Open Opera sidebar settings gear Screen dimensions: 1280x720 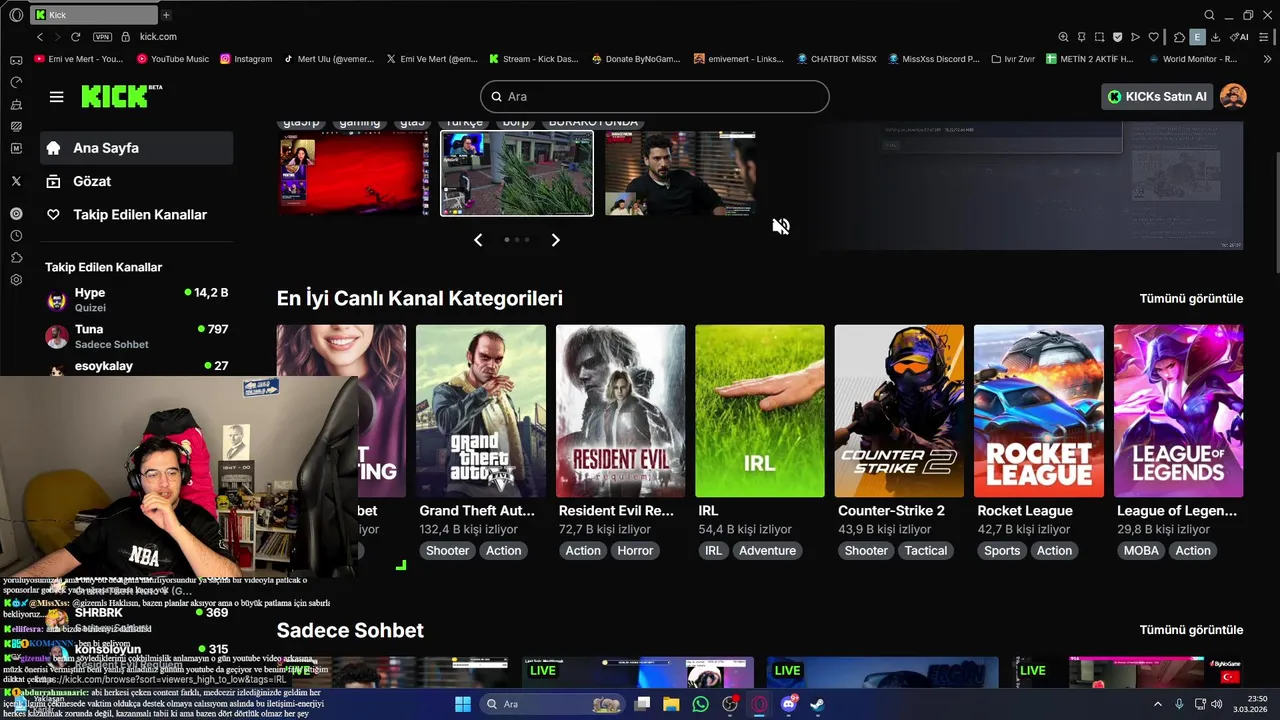tap(16, 280)
